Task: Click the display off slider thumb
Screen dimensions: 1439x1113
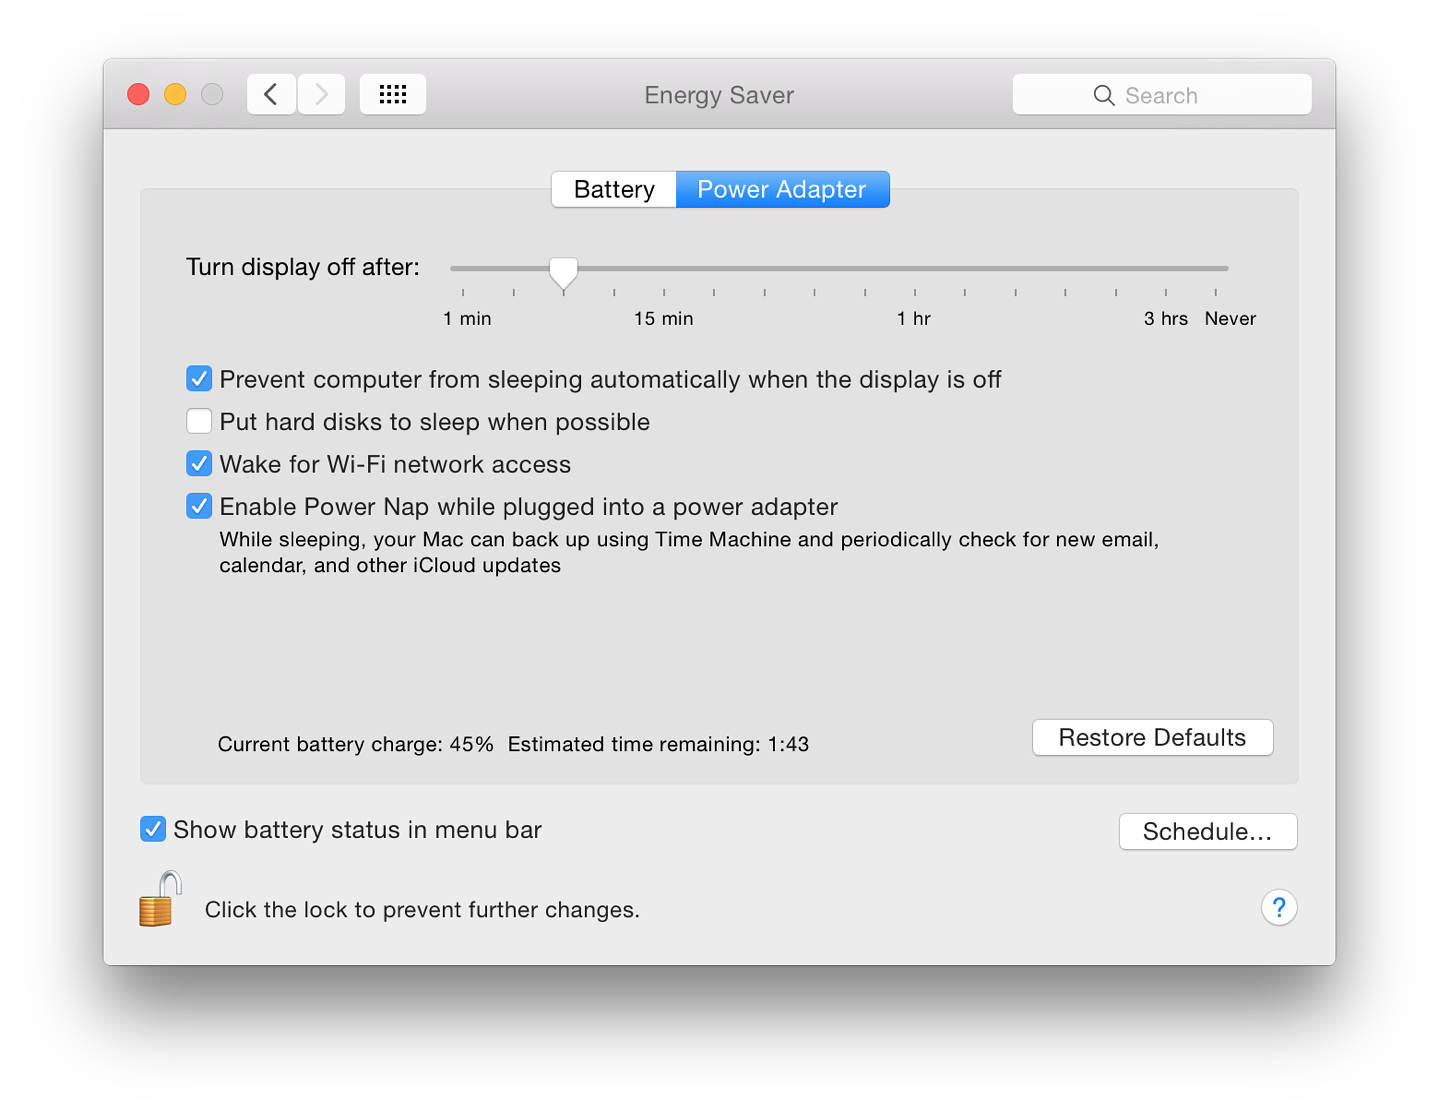Action: [x=564, y=272]
